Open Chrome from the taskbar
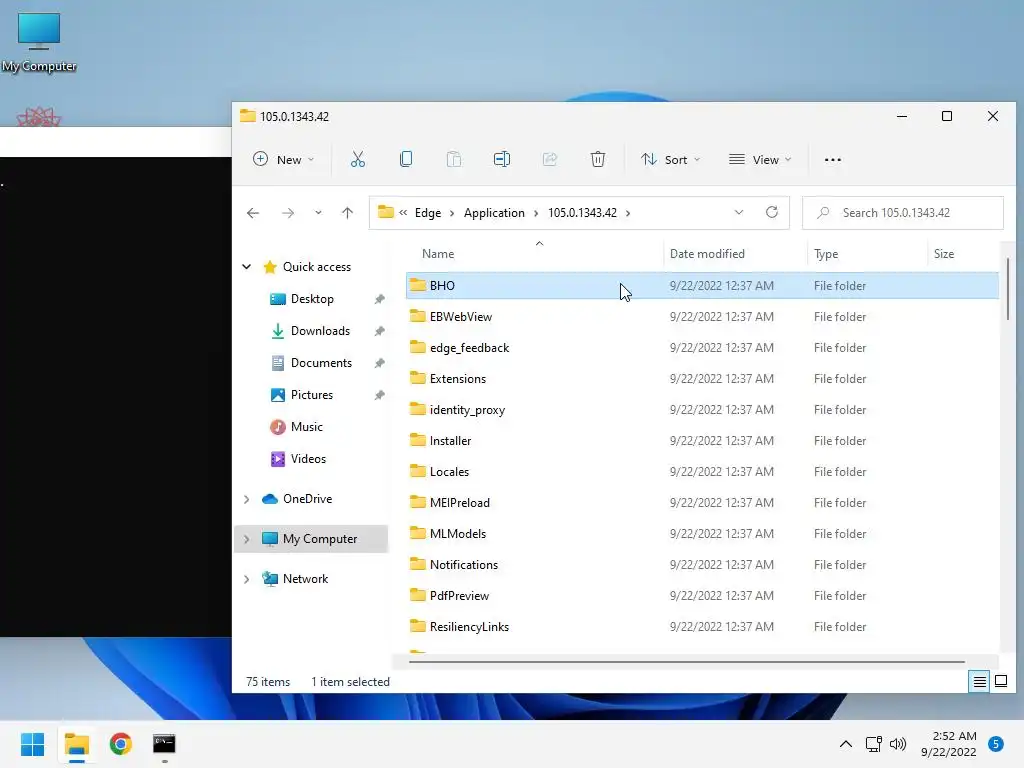1024x768 pixels. pos(120,744)
